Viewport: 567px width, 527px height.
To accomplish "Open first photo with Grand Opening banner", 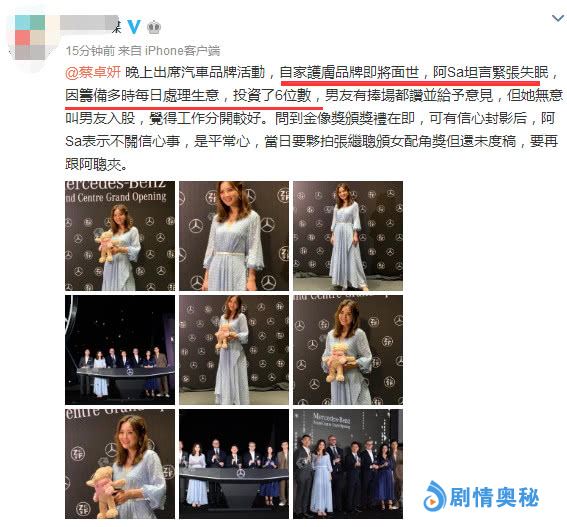I will pyautogui.click(x=120, y=236).
